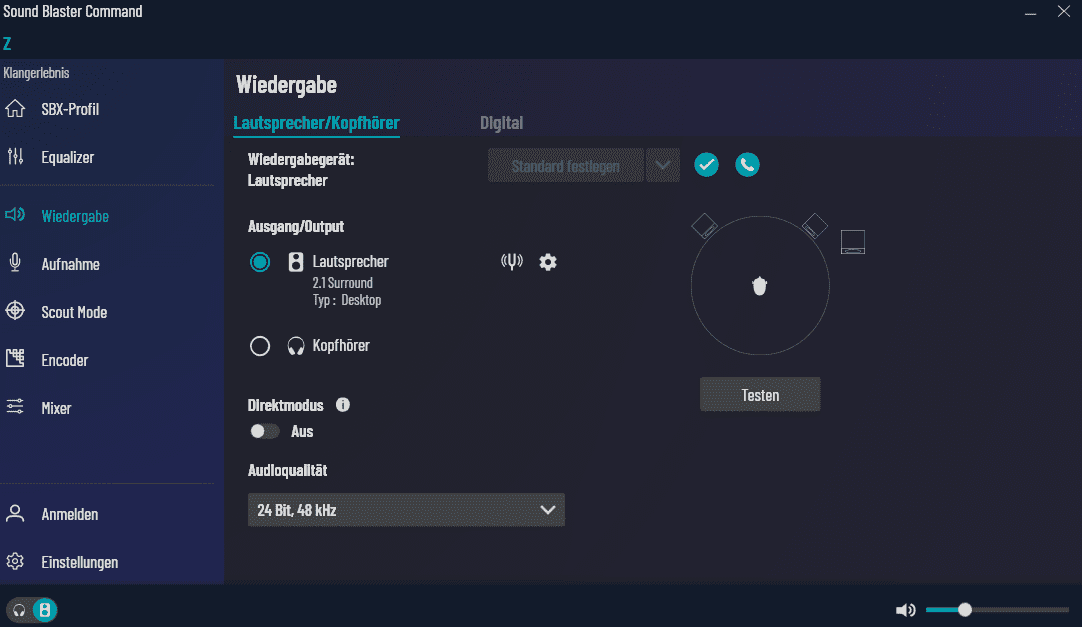The image size is (1082, 627).
Task: Mute volume via bottom speaker icon
Action: pyautogui.click(x=905, y=610)
